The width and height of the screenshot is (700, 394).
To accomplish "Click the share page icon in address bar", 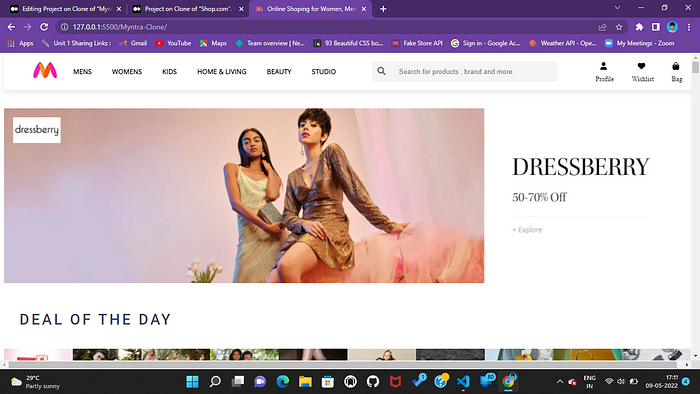I will tap(603, 27).
